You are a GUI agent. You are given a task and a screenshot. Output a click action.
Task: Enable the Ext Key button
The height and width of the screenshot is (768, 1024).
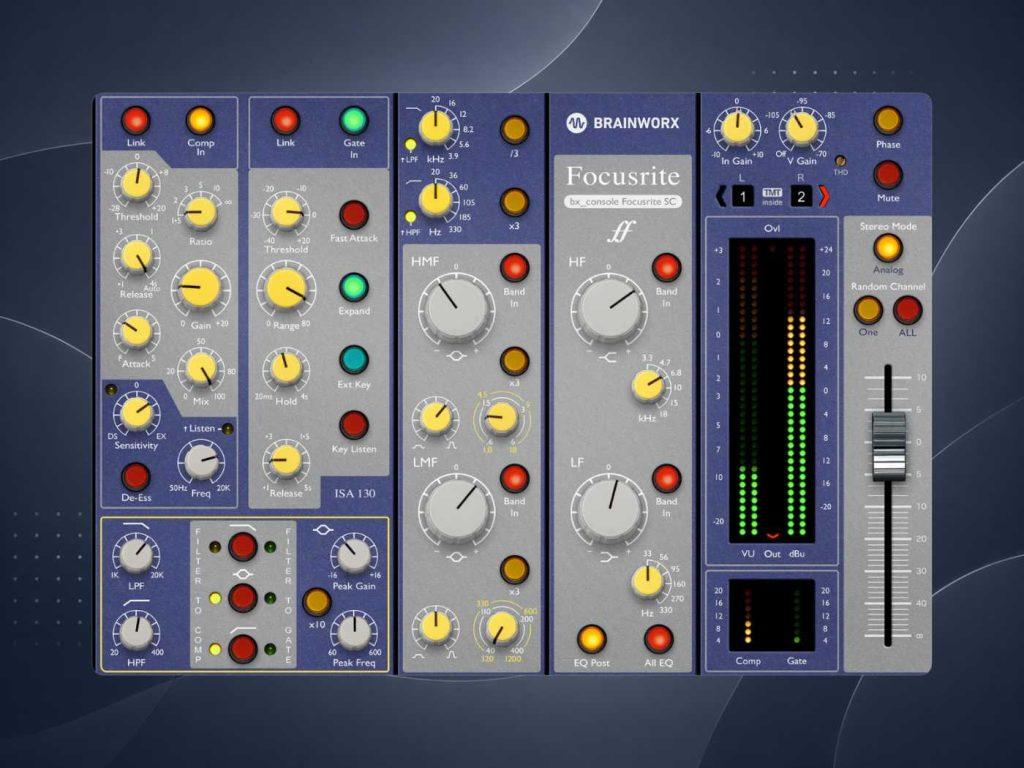point(353,360)
